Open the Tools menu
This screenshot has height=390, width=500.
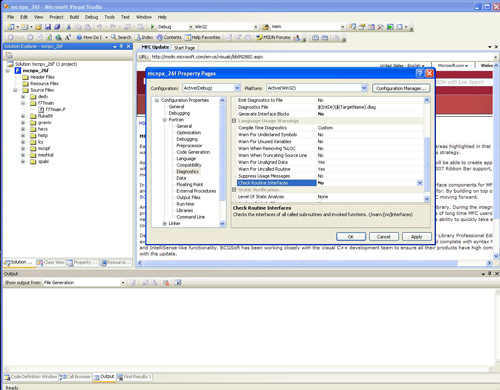[x=109, y=17]
